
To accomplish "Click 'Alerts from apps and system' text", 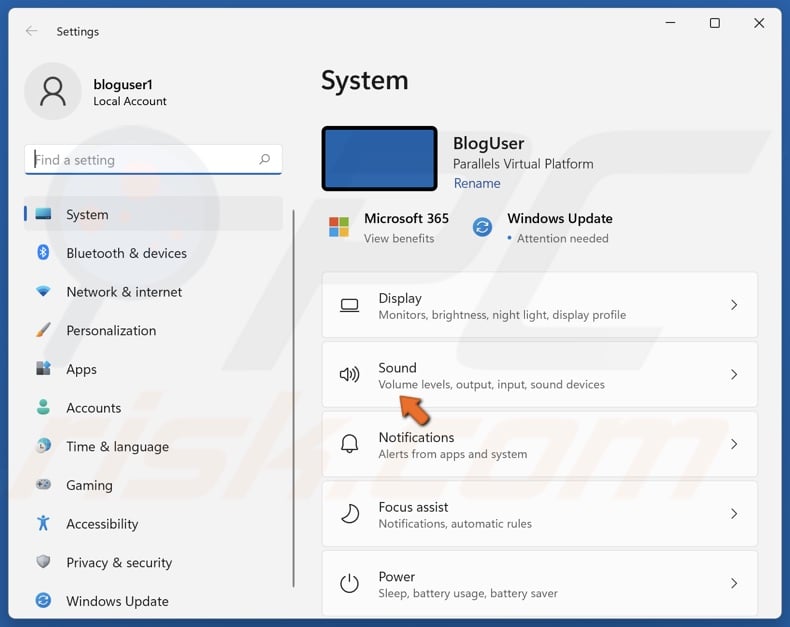I will point(453,454).
